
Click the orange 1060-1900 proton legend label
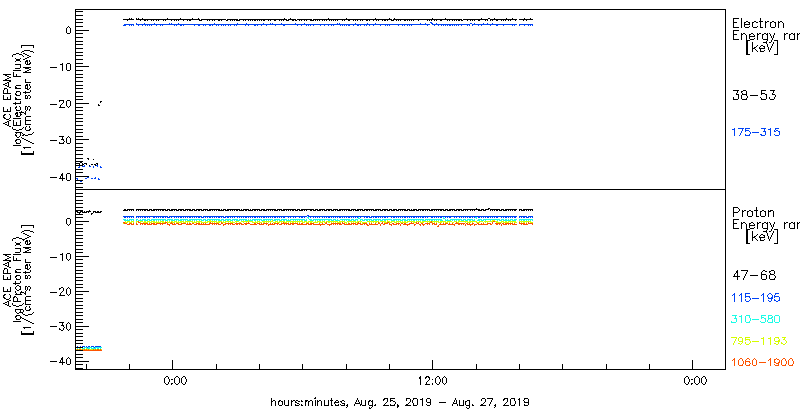pos(763,363)
